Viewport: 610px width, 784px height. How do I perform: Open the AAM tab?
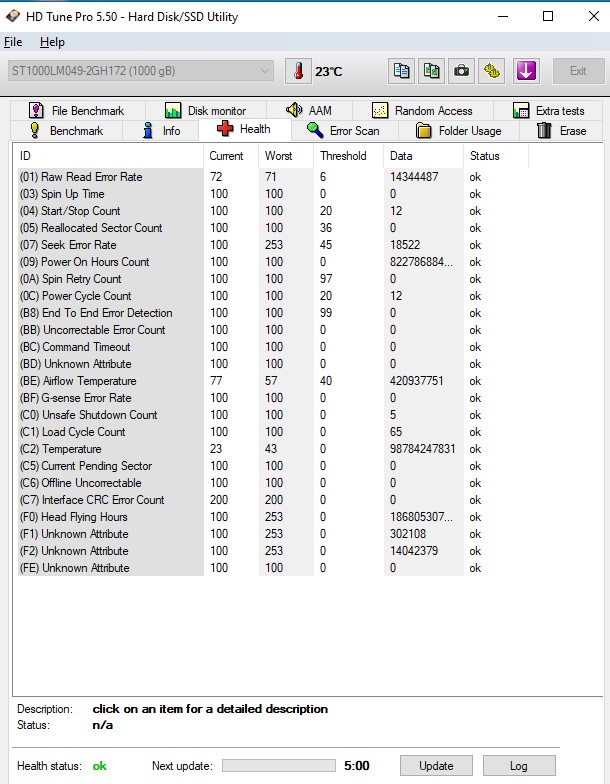(x=310, y=110)
